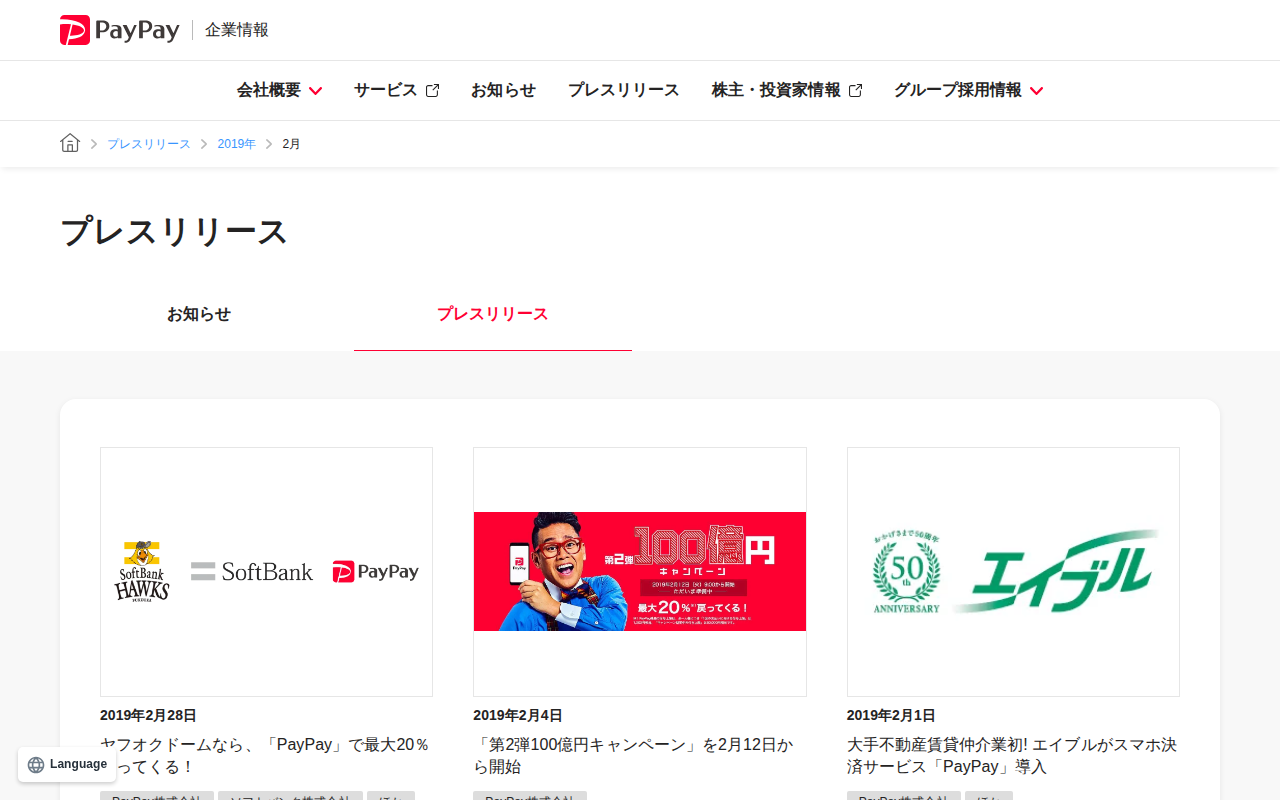
Task: Go to home via breadcrumb house icon
Action: click(70, 143)
